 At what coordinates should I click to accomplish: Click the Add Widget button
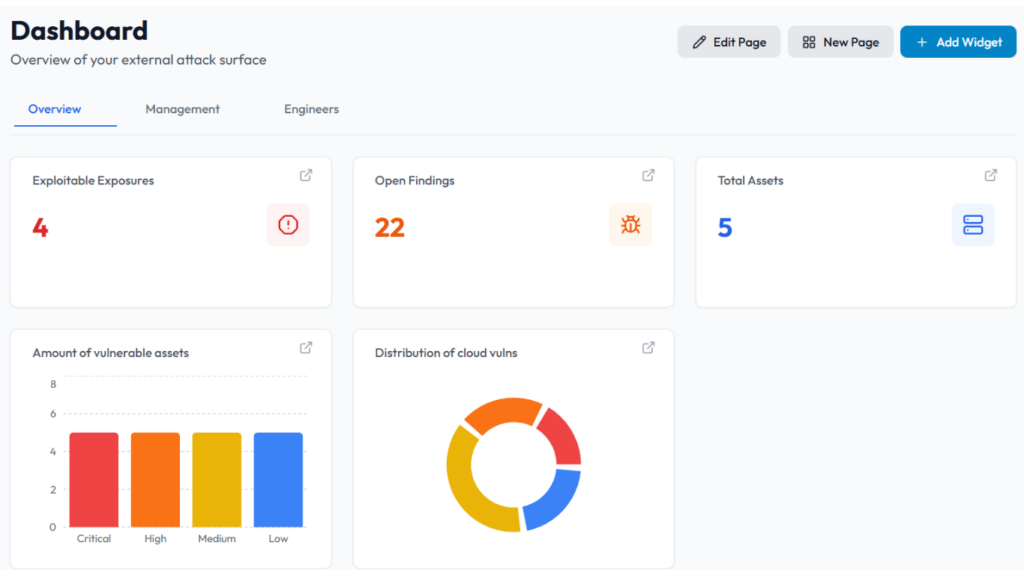tap(958, 42)
